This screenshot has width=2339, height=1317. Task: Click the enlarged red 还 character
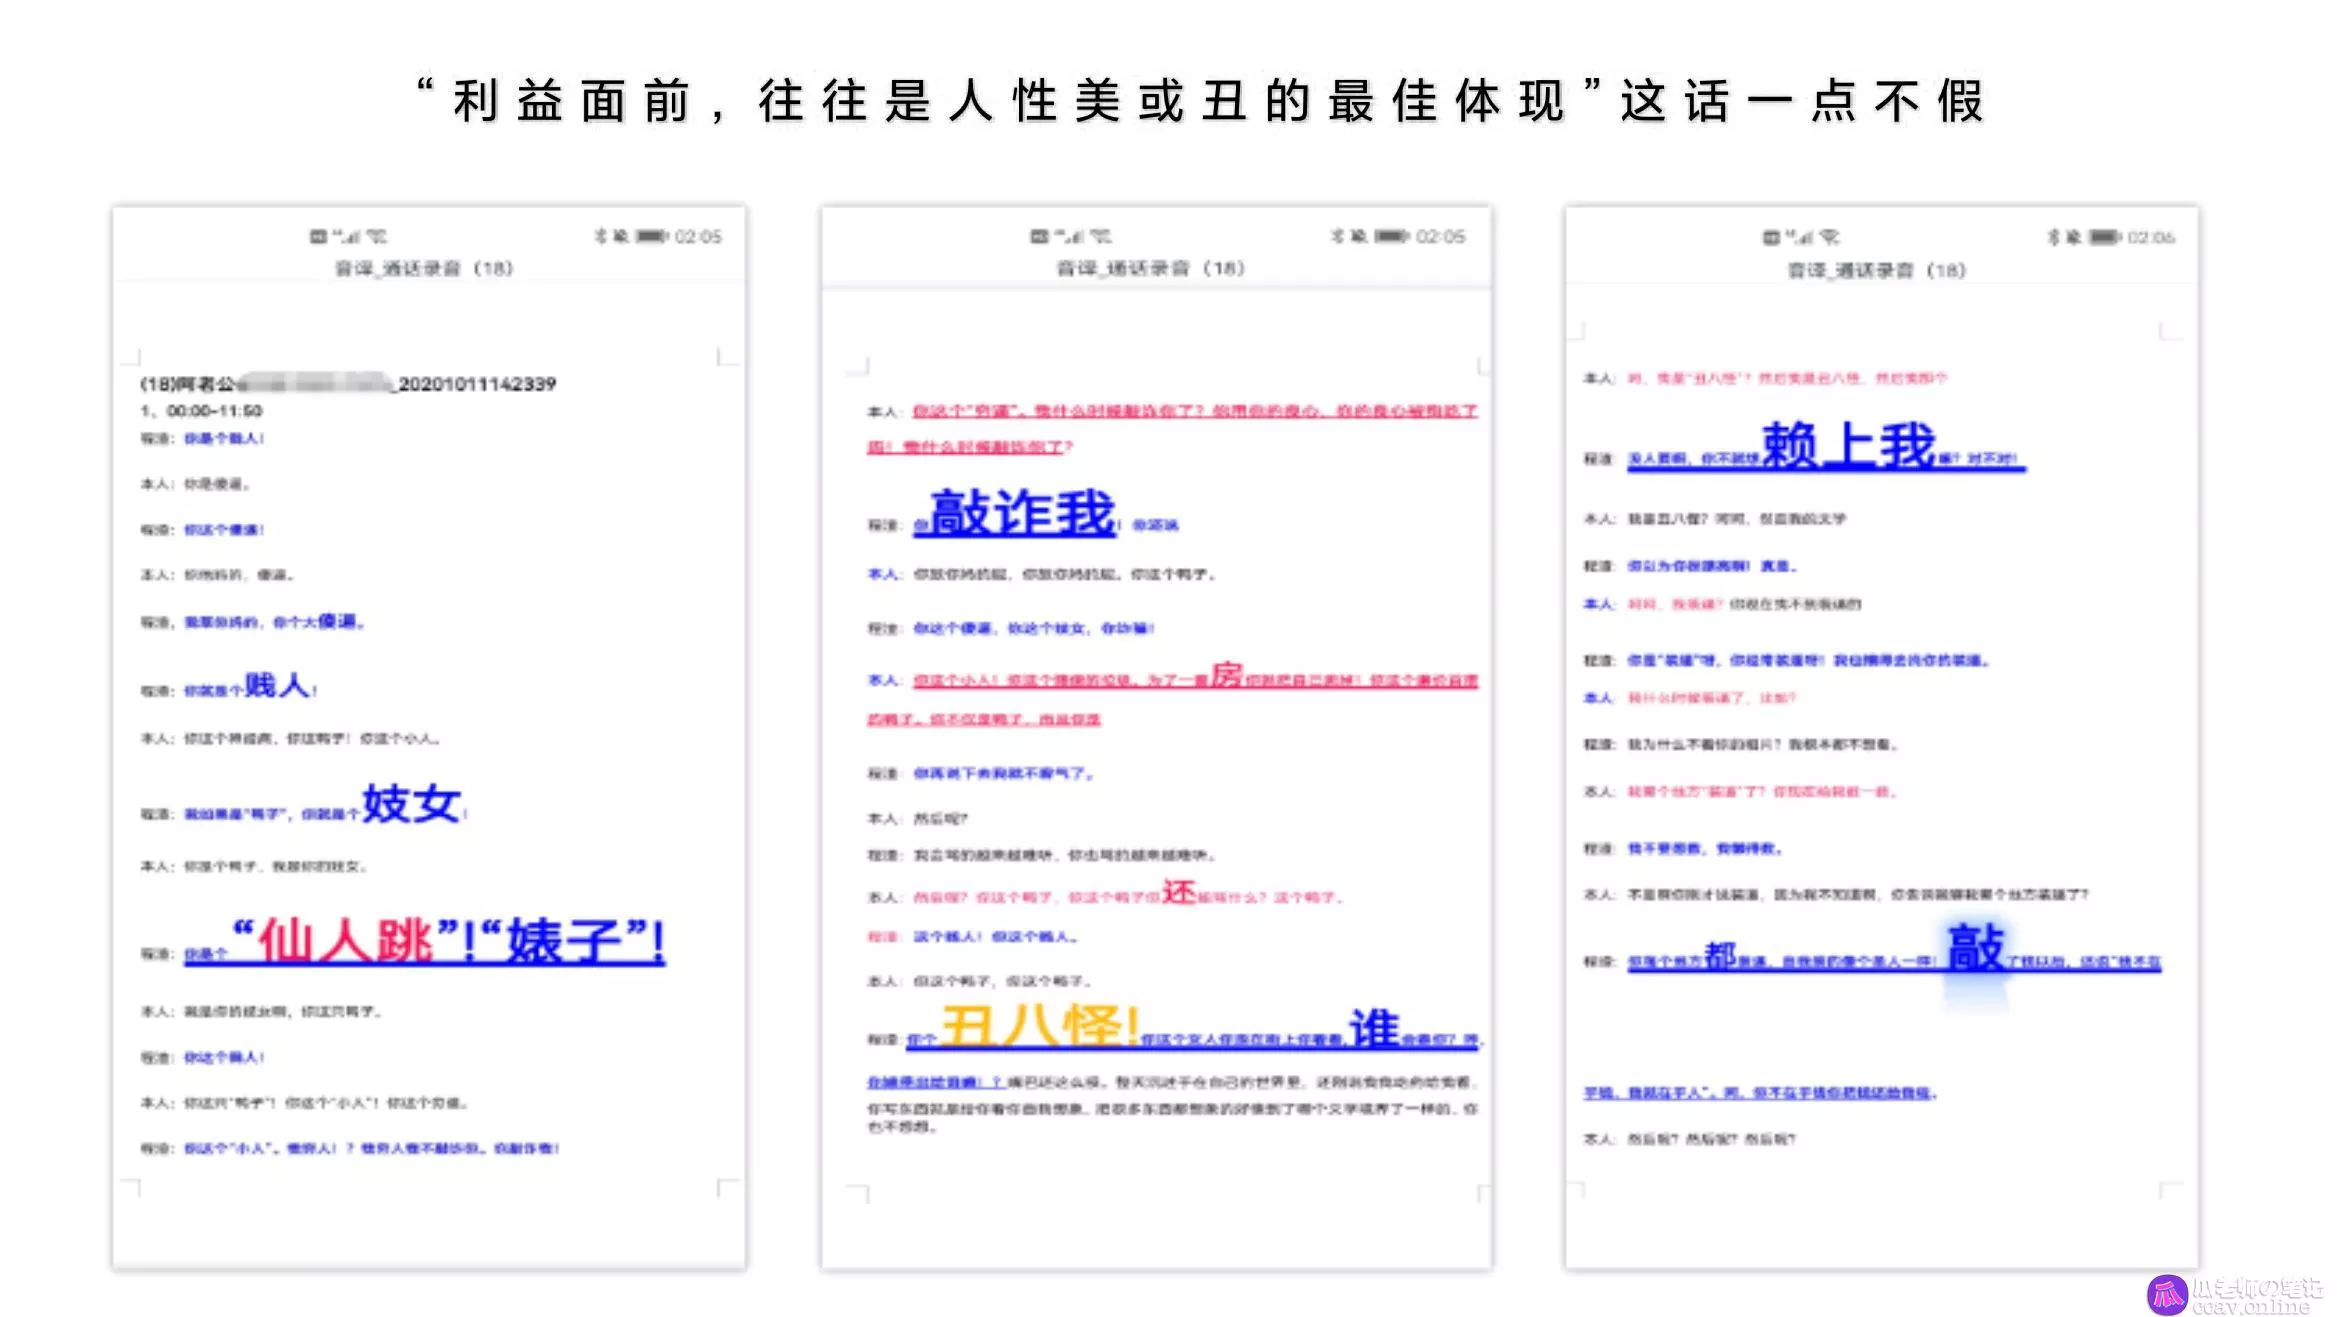click(1179, 891)
